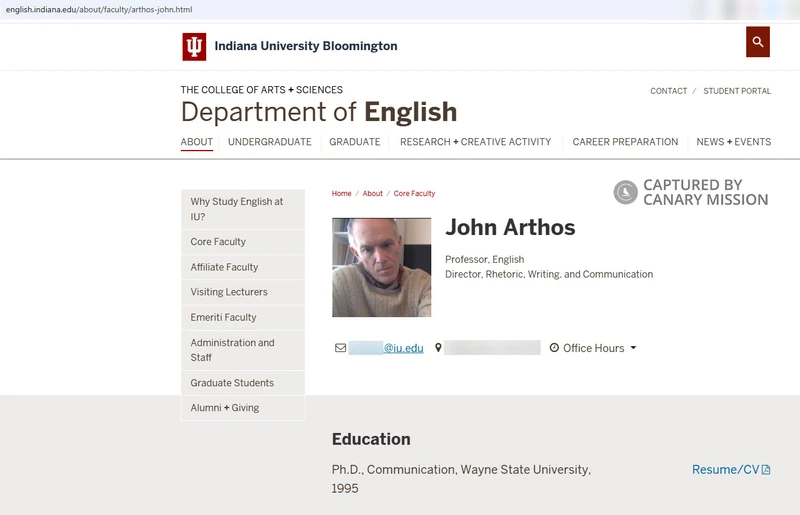Click the @iu.edu email link
Image resolution: width=800 pixels, height=515 pixels.
click(386, 348)
